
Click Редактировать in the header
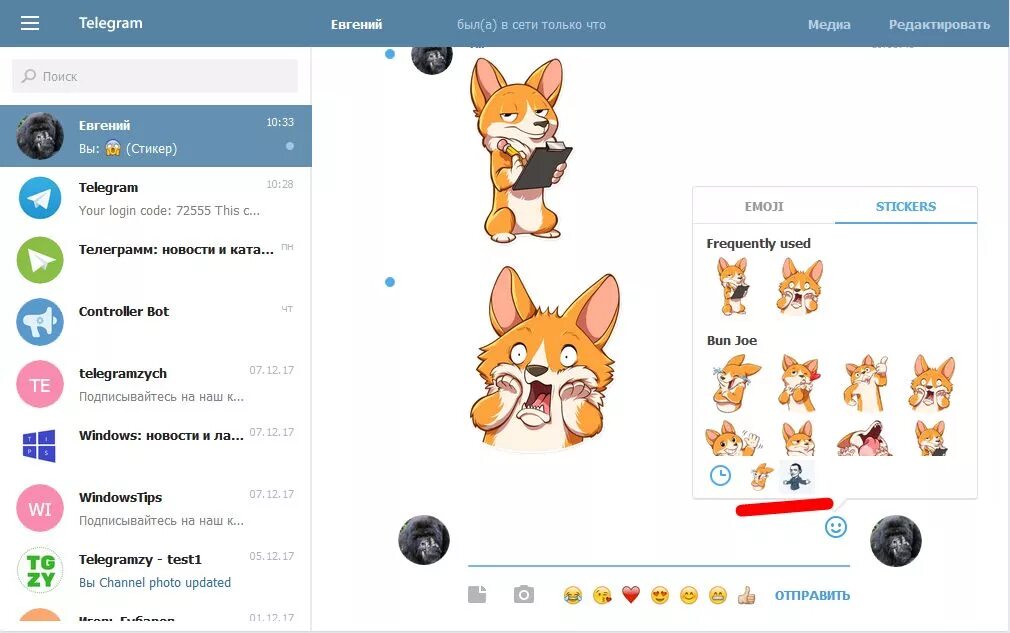[939, 24]
